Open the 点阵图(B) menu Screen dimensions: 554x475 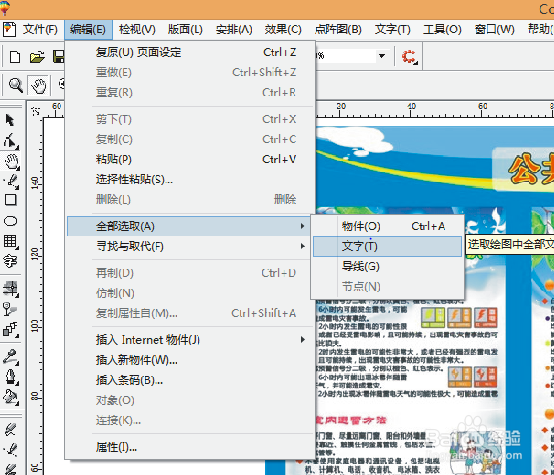(x=338, y=29)
